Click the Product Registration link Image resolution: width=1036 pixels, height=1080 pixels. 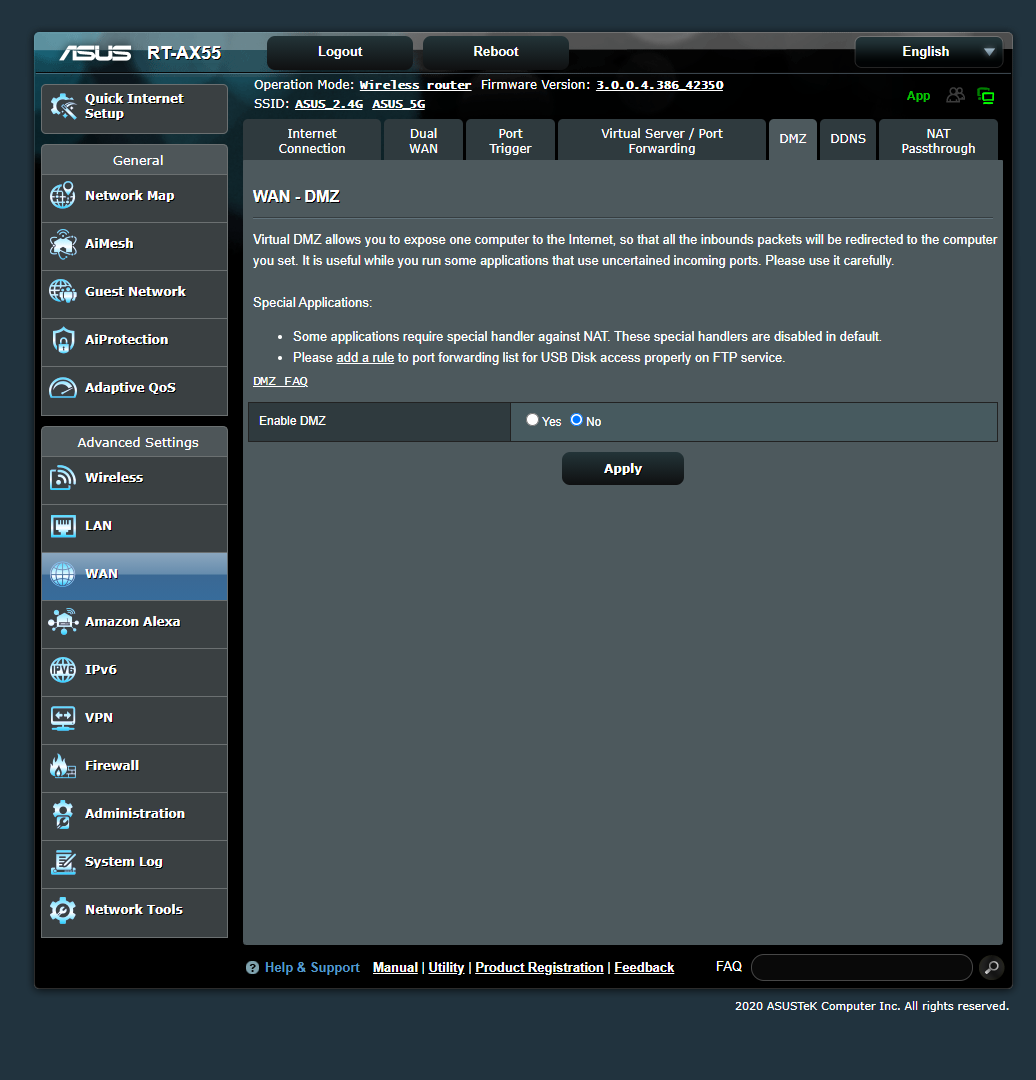click(x=539, y=968)
